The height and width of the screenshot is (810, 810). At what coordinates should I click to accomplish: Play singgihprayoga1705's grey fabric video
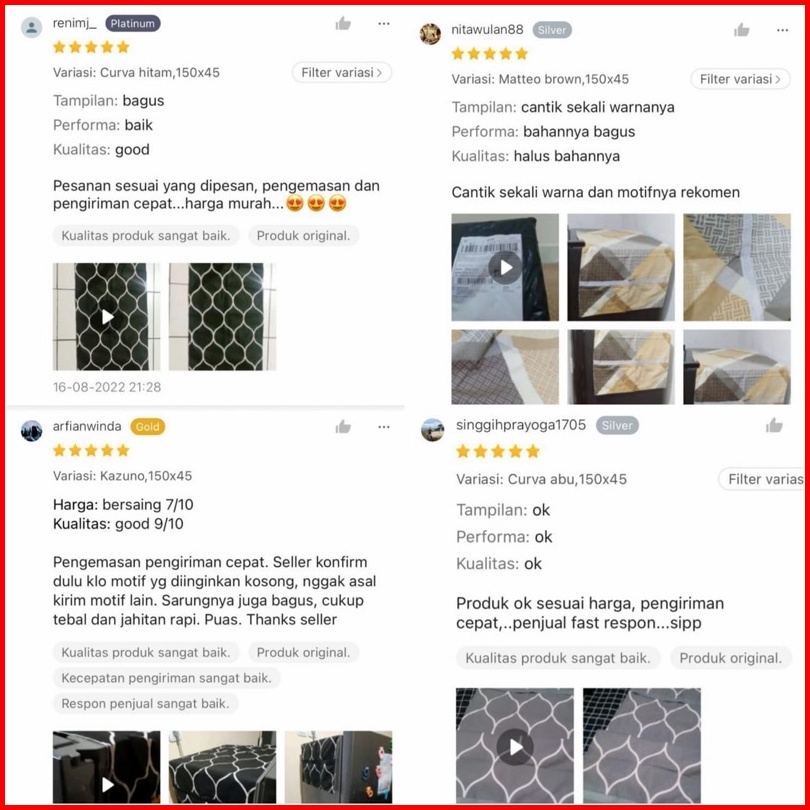[515, 745]
